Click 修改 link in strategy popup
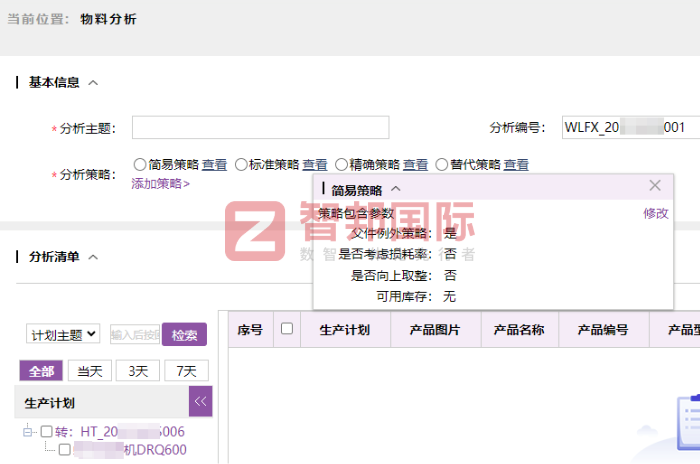Screen dimensions: 700x464 (655, 213)
